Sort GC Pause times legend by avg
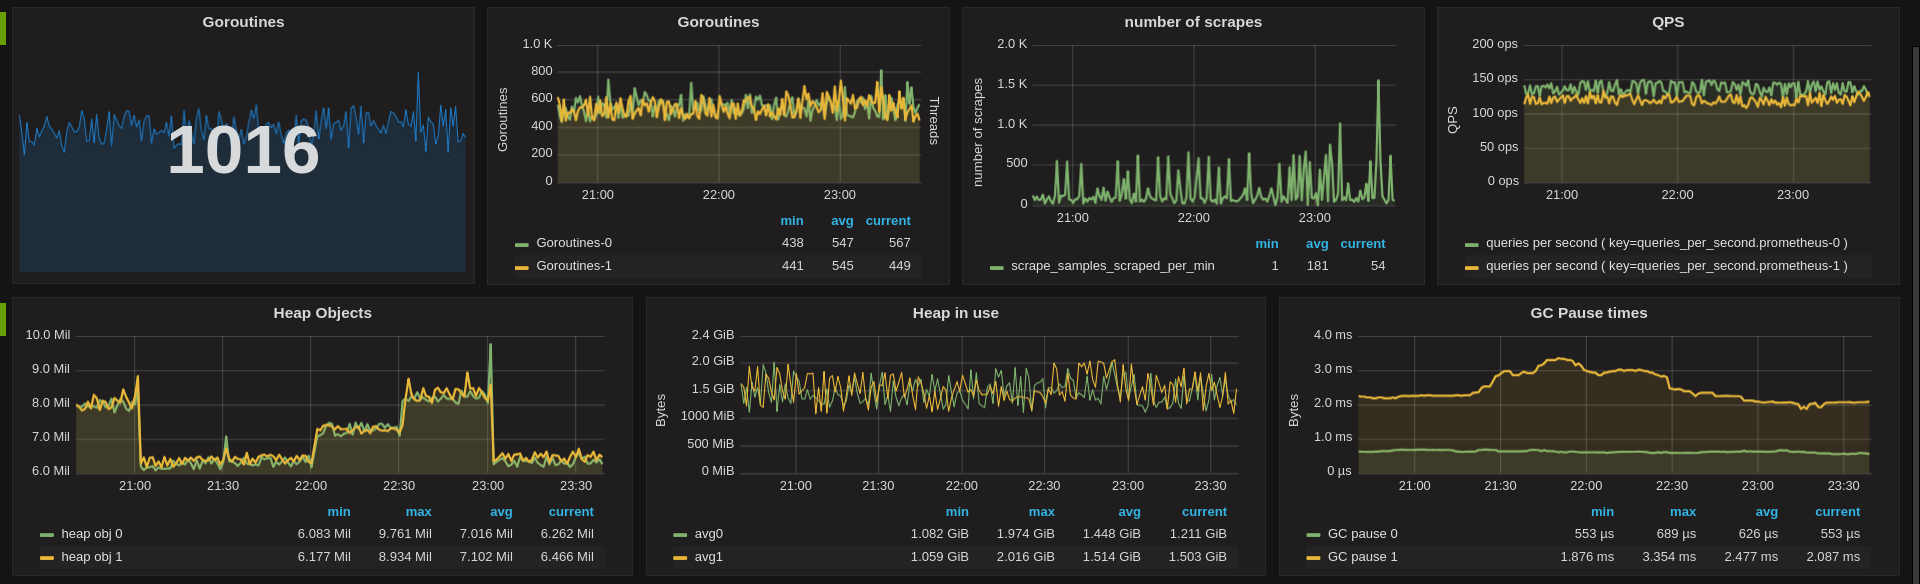The image size is (1920, 584). (x=1767, y=512)
